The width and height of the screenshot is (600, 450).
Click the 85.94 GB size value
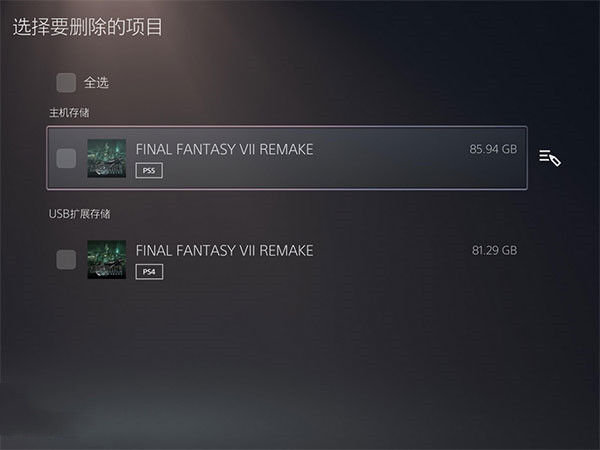coord(493,149)
